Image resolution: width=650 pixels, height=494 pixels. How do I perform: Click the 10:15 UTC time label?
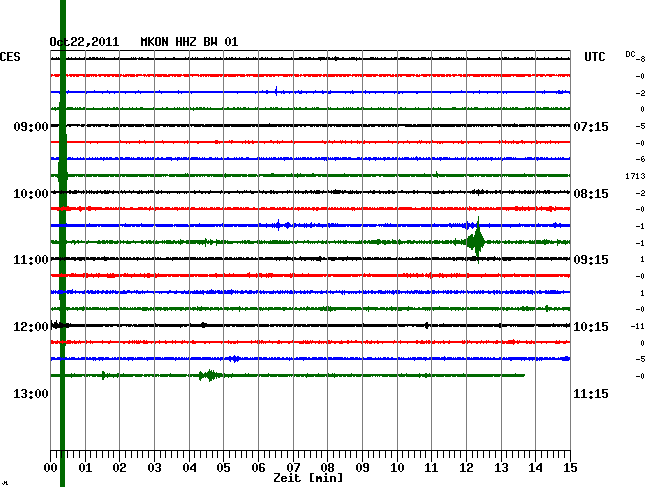click(591, 327)
